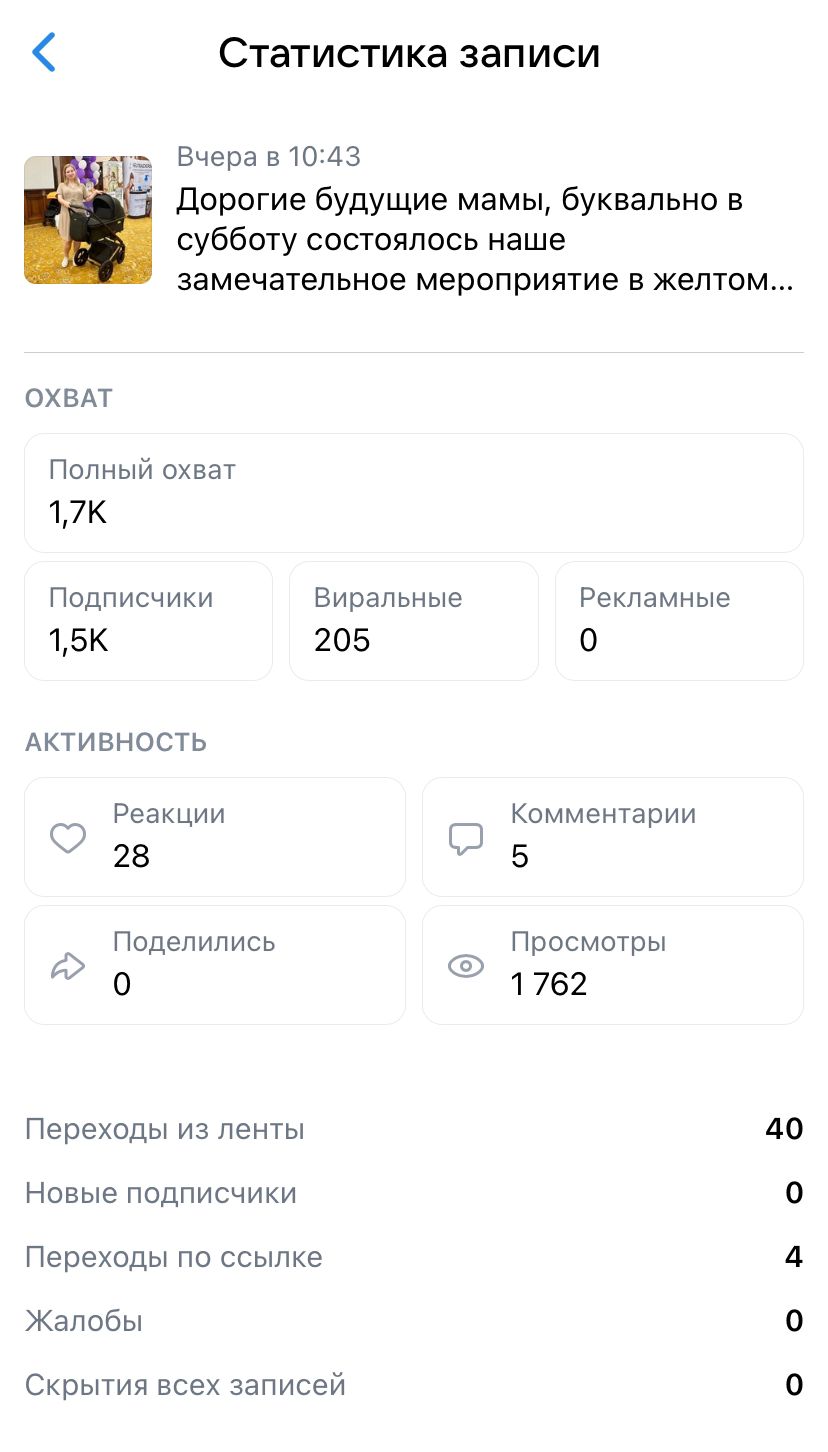This screenshot has height=1452, width=828.
Task: Select the Подписчики reach card
Action: point(148,620)
